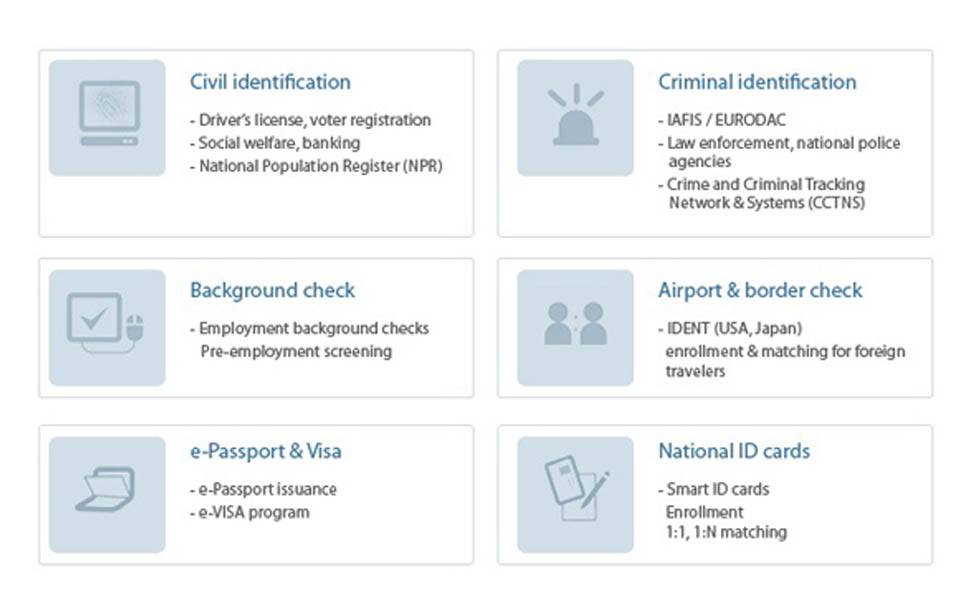The height and width of the screenshot is (615, 973).
Task: Click the two people Airport border icon
Action: point(575,328)
